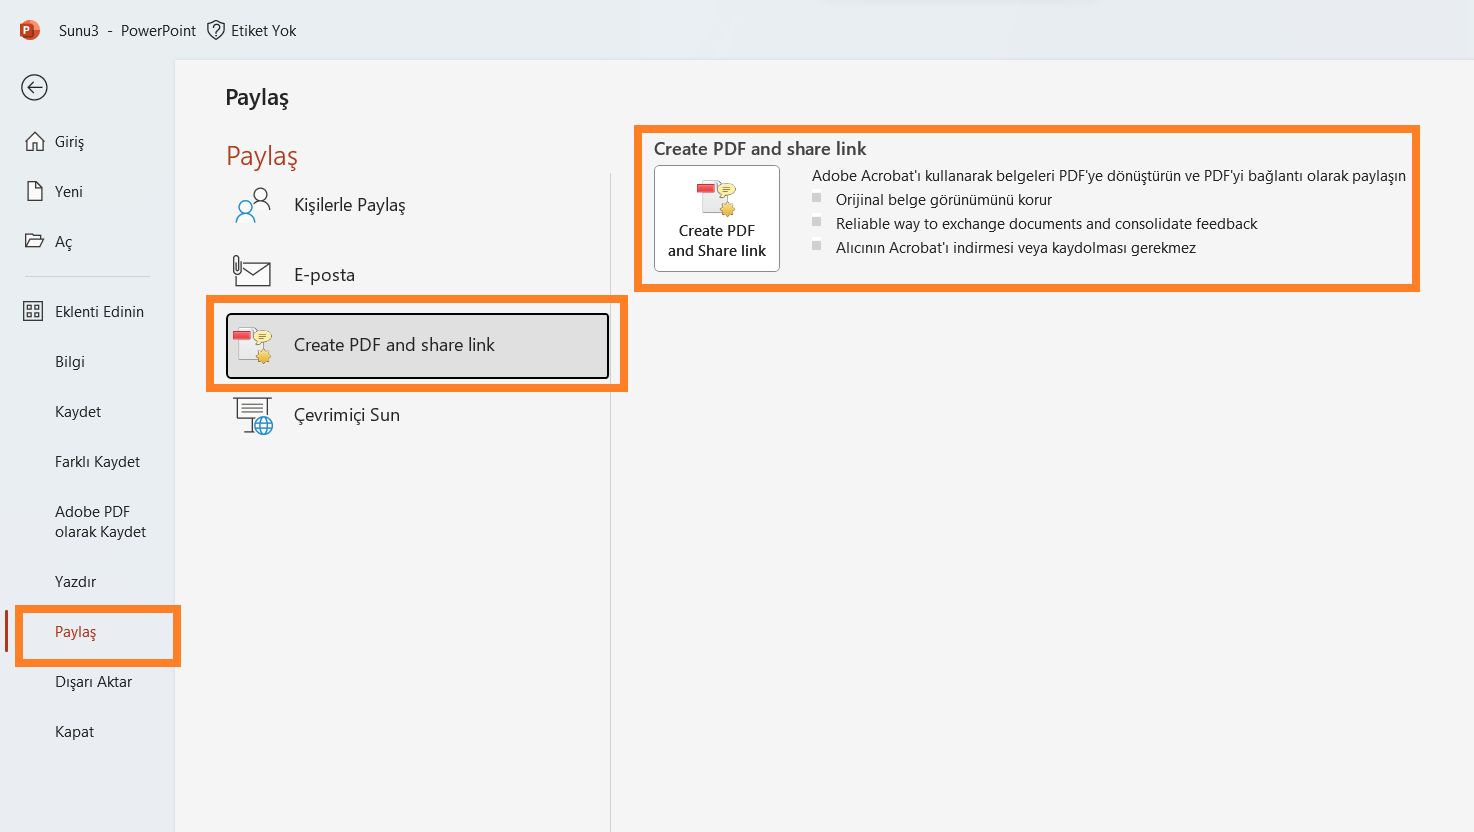The image size is (1474, 832).
Task: Open a file via the Aç folder icon
Action: click(33, 241)
